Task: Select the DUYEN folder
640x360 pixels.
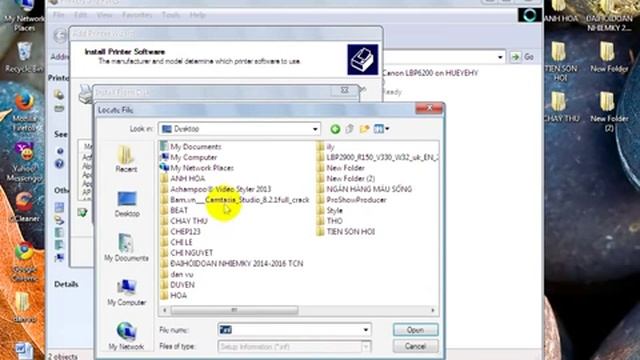Action: [x=178, y=284]
